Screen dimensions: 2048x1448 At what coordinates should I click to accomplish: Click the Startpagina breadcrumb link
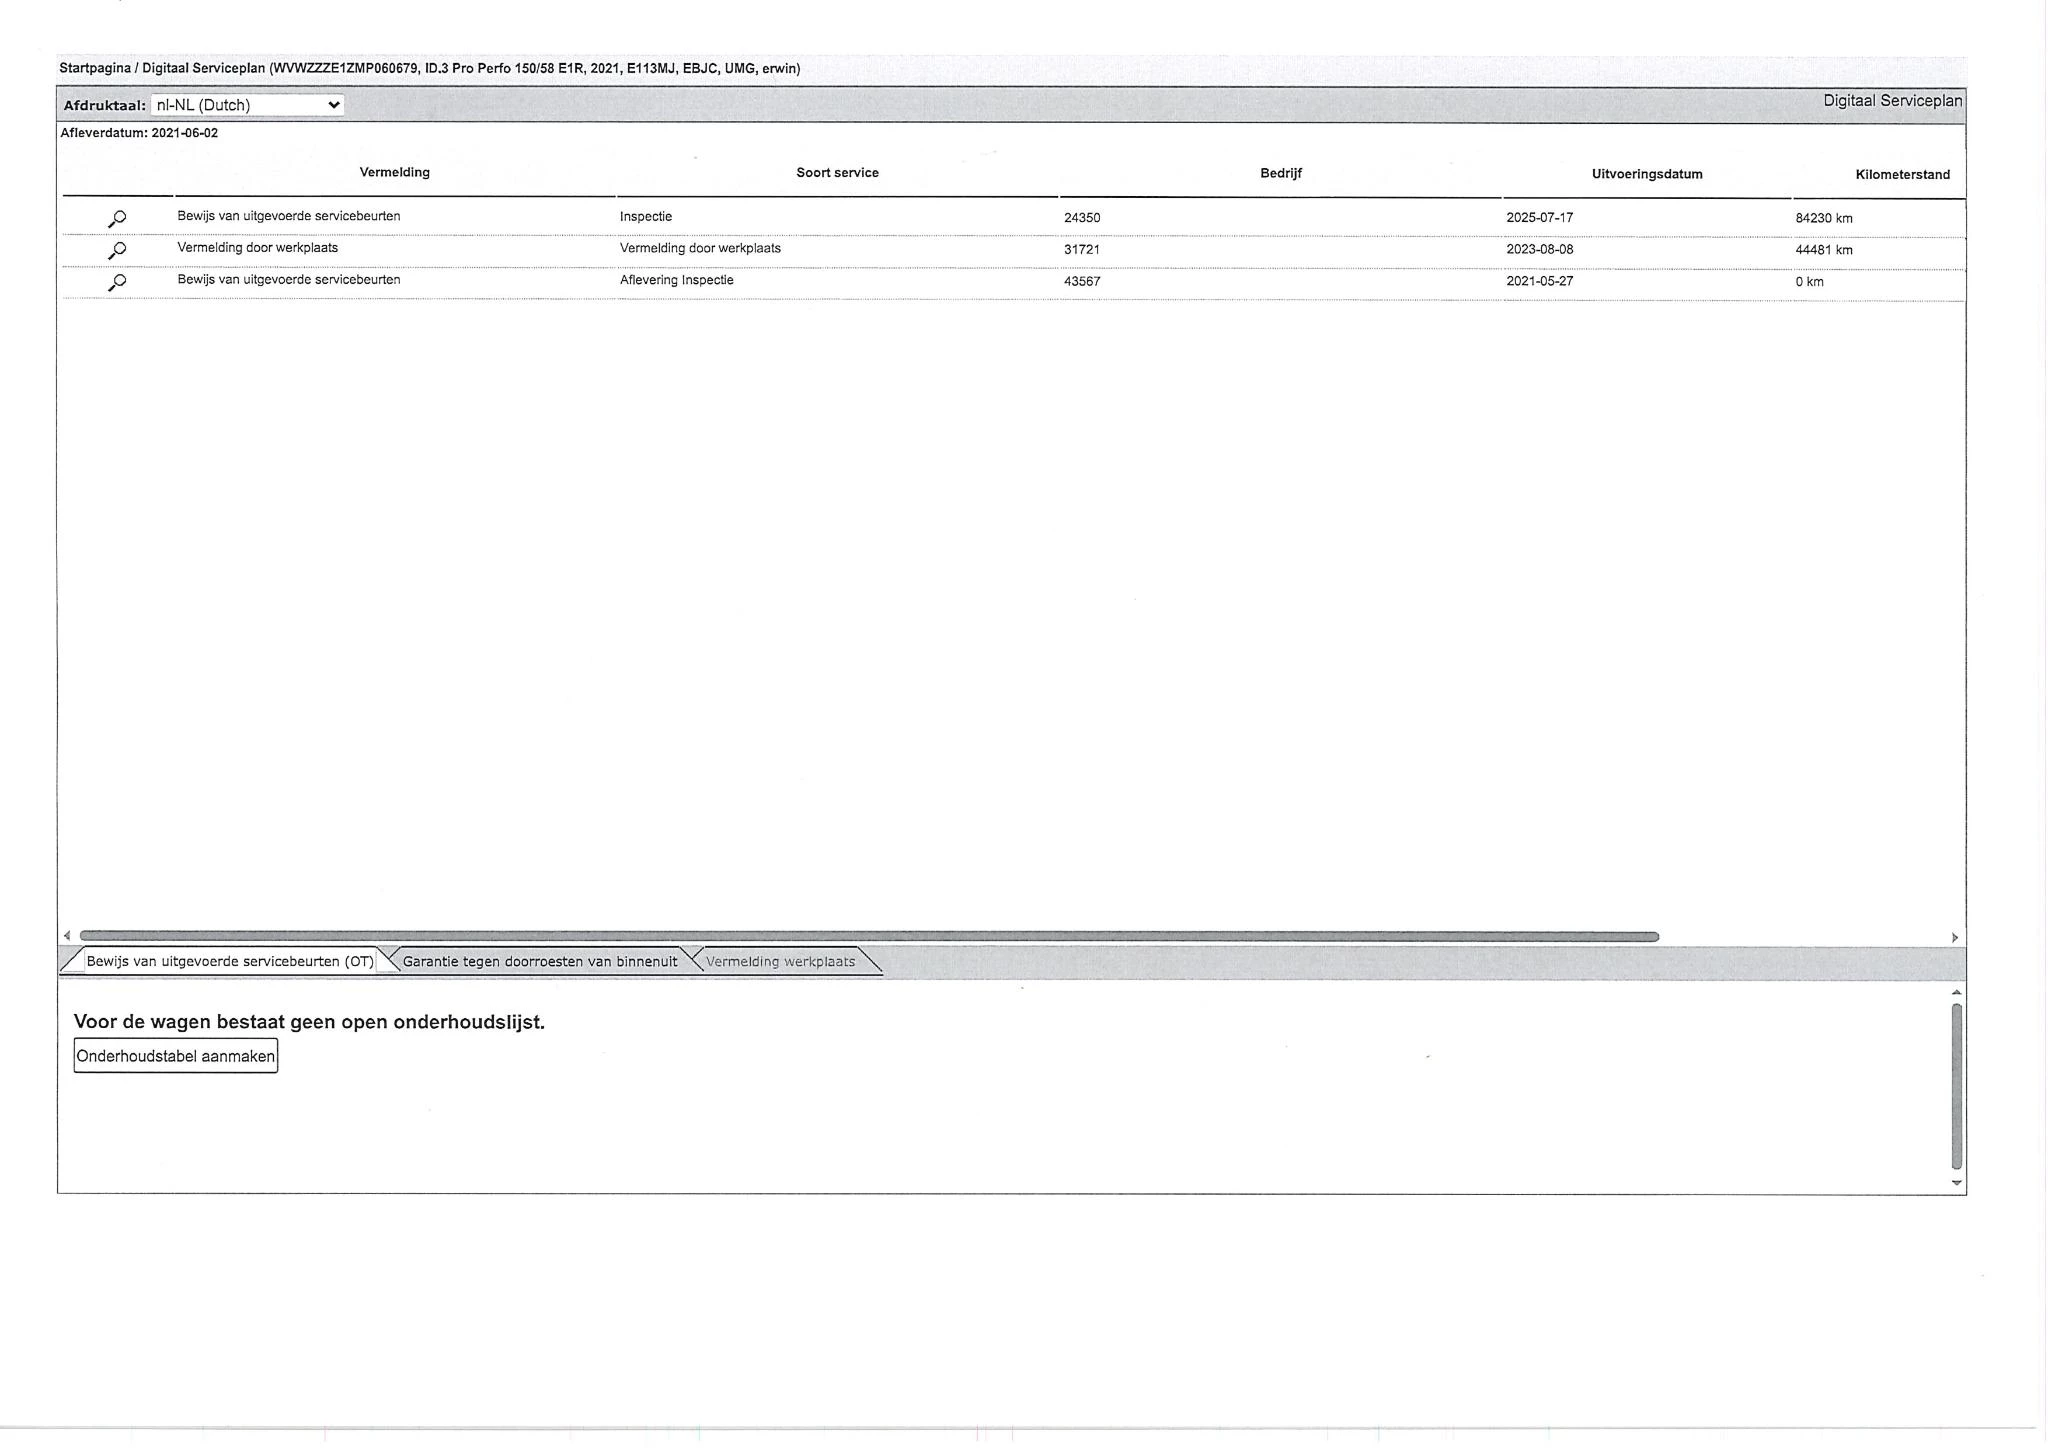pyautogui.click(x=94, y=69)
